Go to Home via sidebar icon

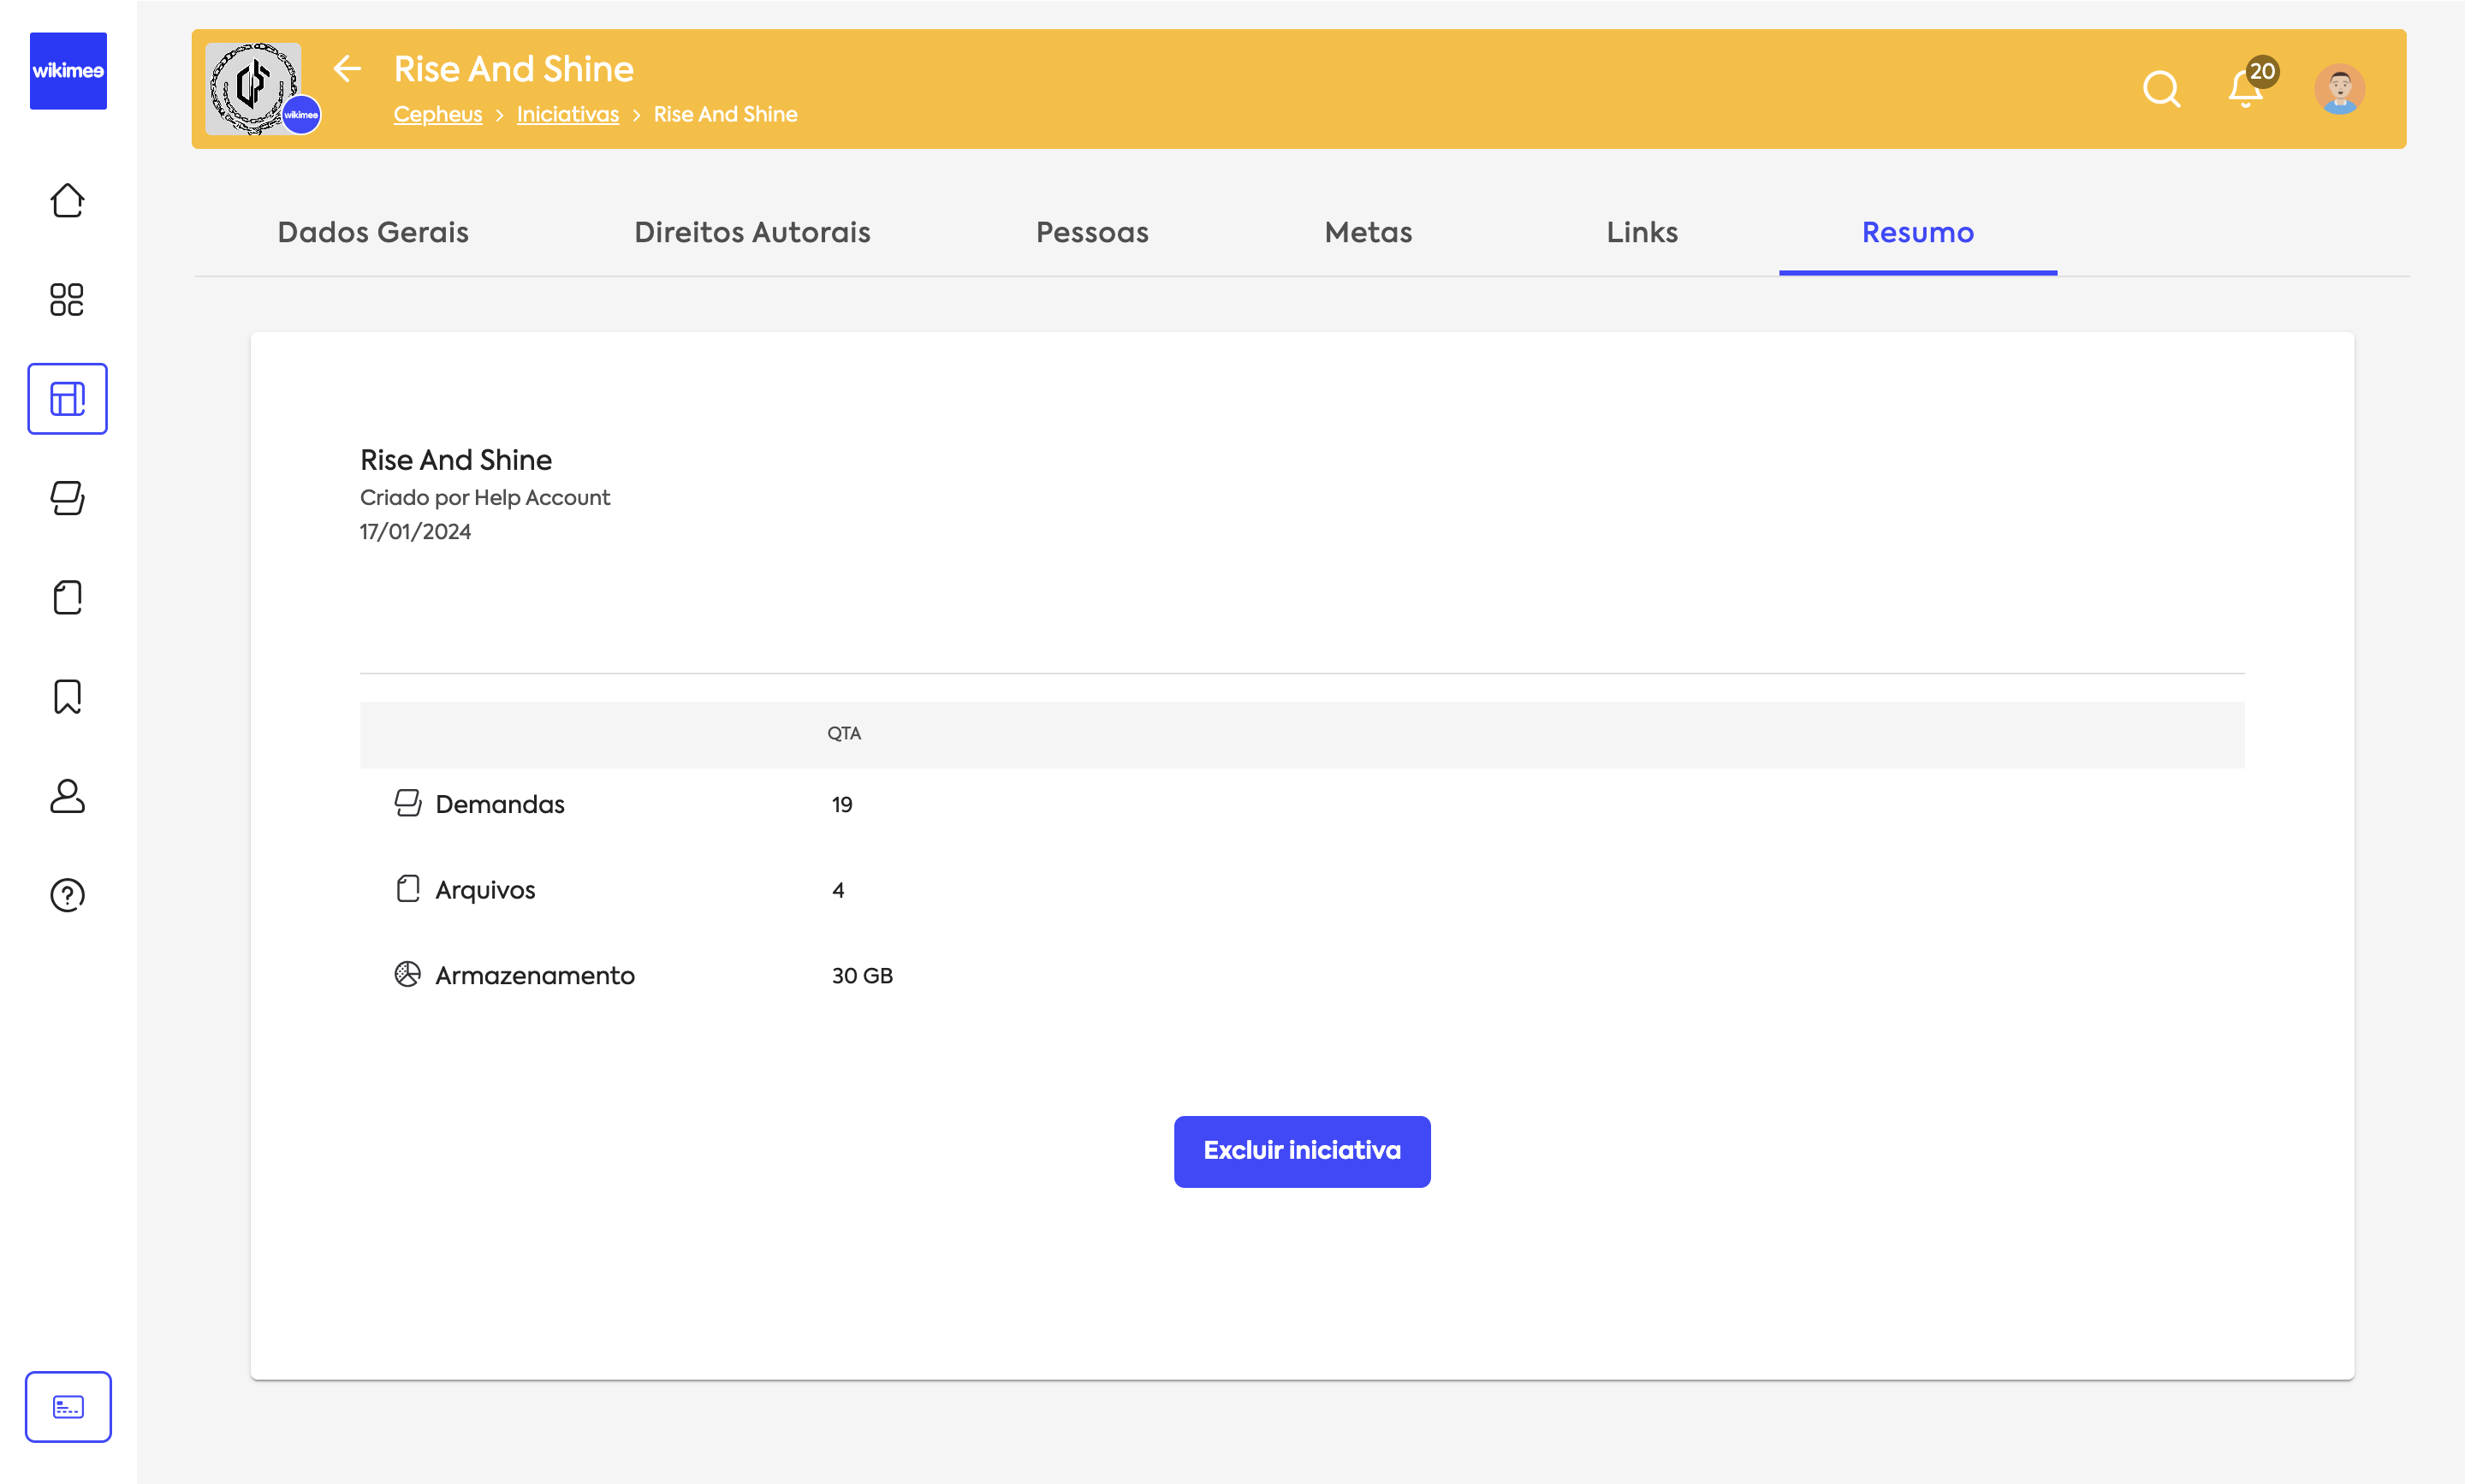click(x=67, y=201)
